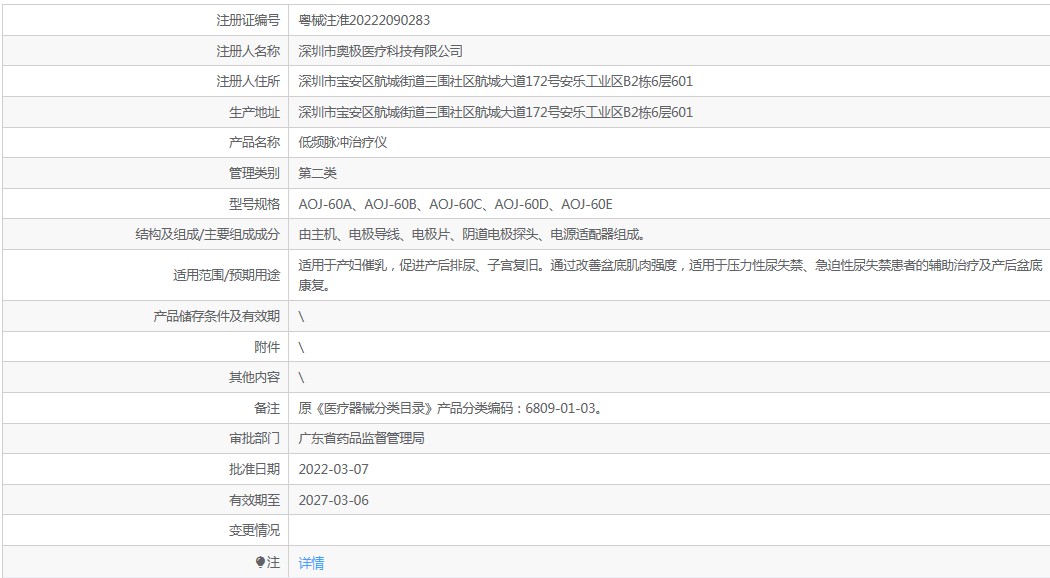Screen dimensions: 1050x578
Task: Click the 变更情况 label
Action: click(x=254, y=530)
